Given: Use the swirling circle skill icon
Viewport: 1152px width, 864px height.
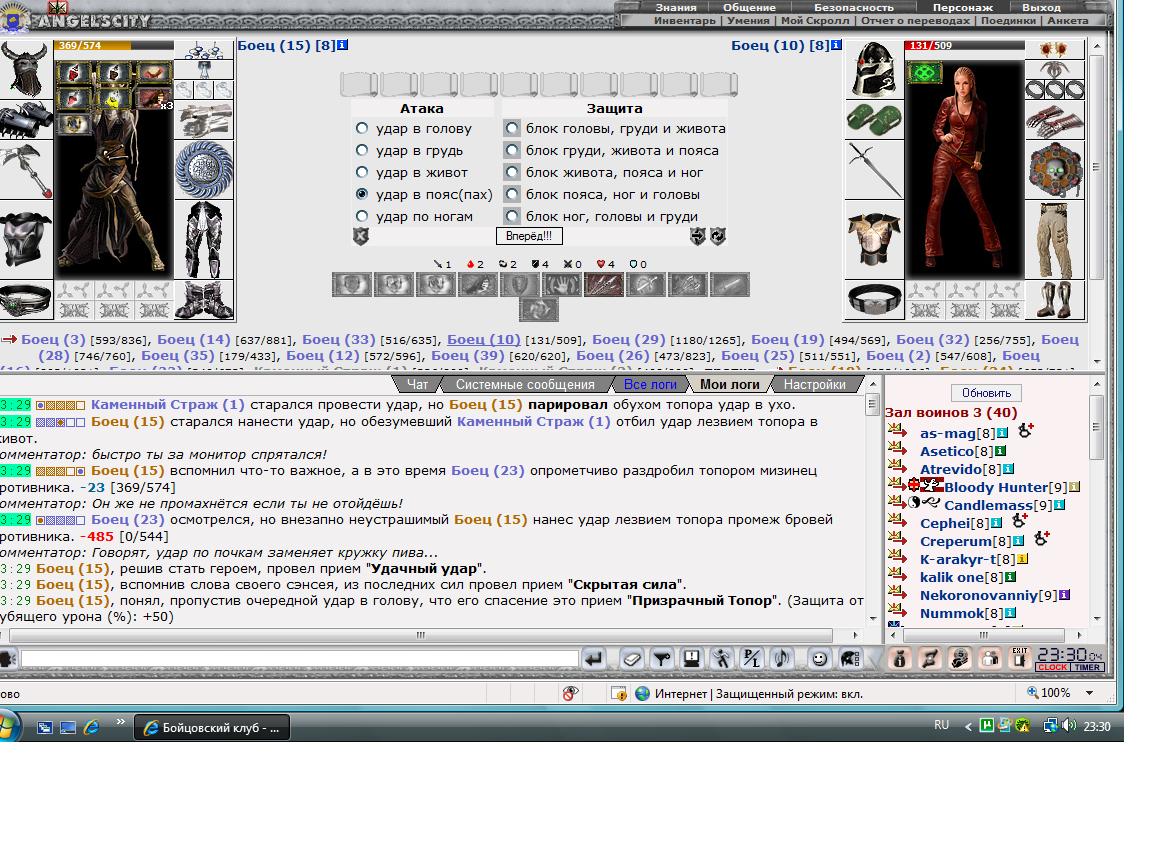Looking at the screenshot, I should point(539,309).
